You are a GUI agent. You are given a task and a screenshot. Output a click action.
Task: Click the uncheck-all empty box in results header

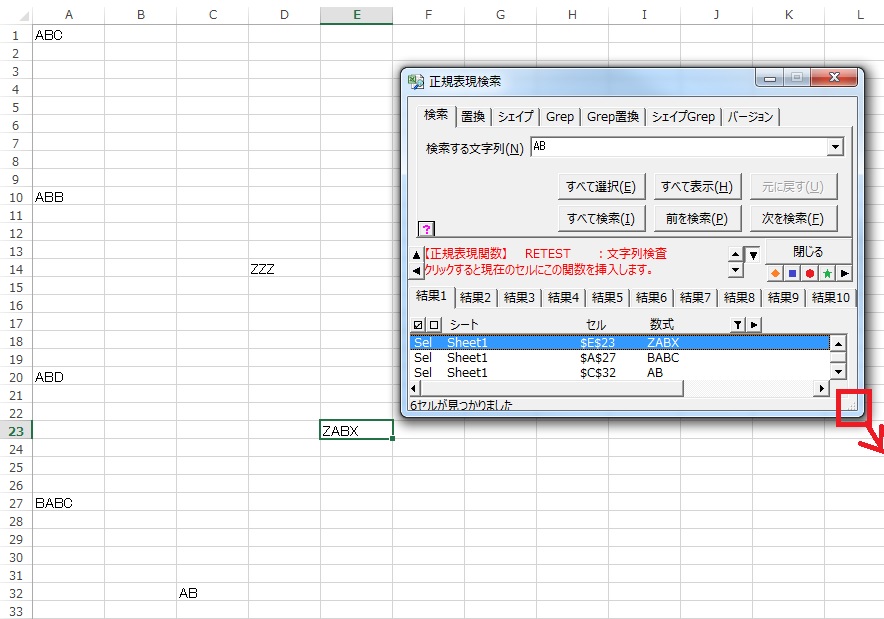(x=434, y=324)
